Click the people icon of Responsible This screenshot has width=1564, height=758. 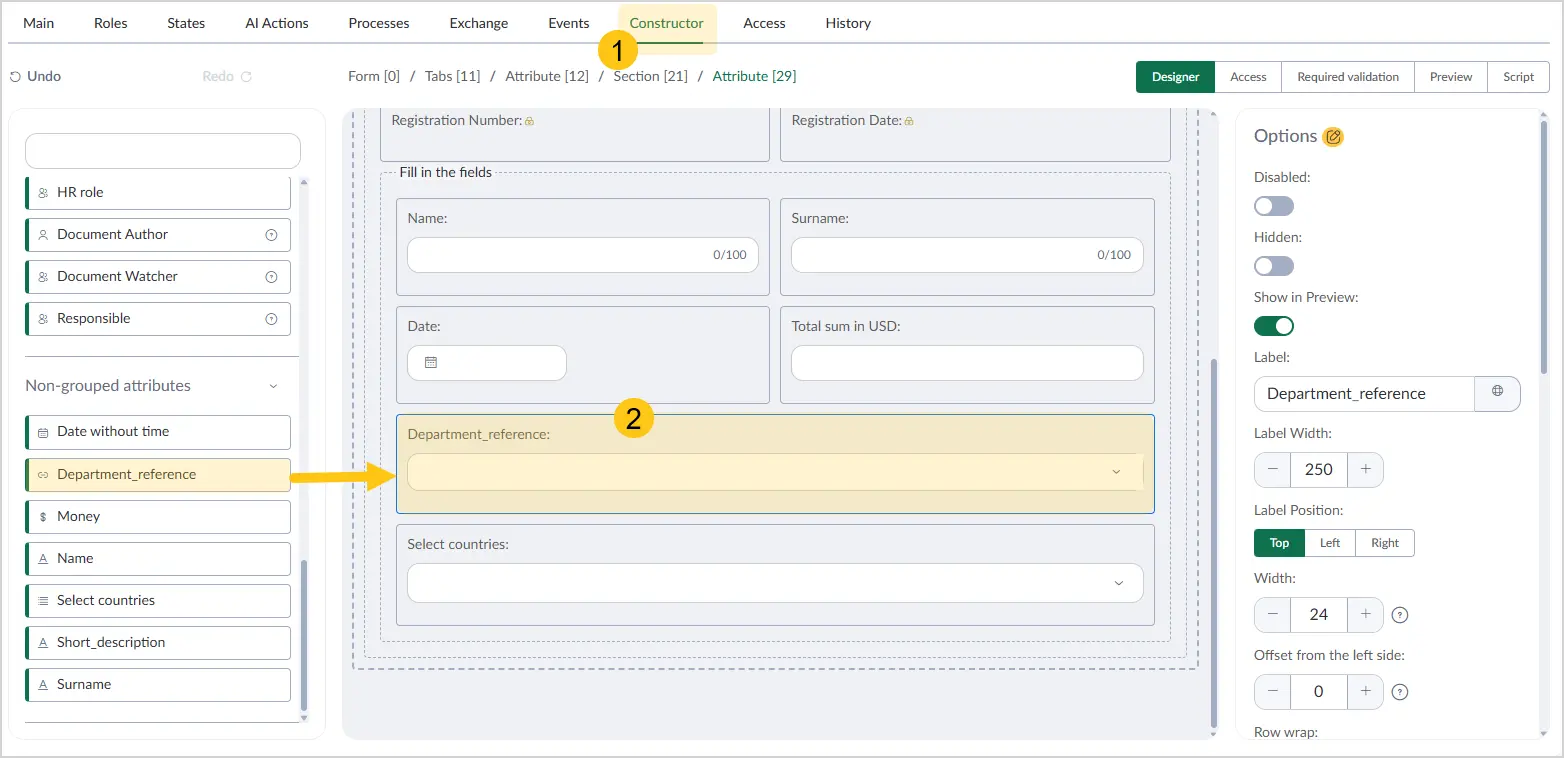43,319
